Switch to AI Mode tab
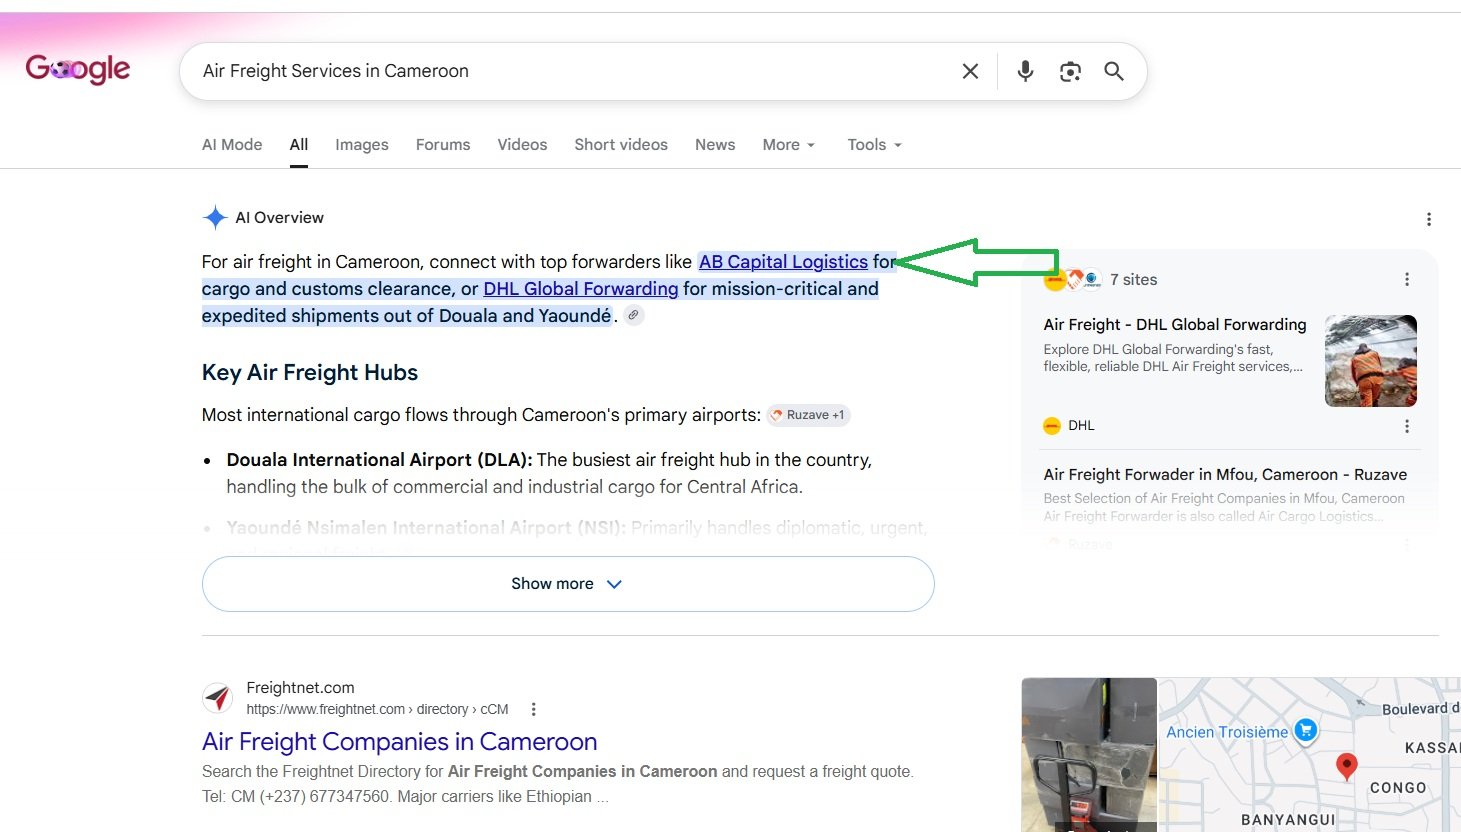1461x832 pixels. (232, 145)
